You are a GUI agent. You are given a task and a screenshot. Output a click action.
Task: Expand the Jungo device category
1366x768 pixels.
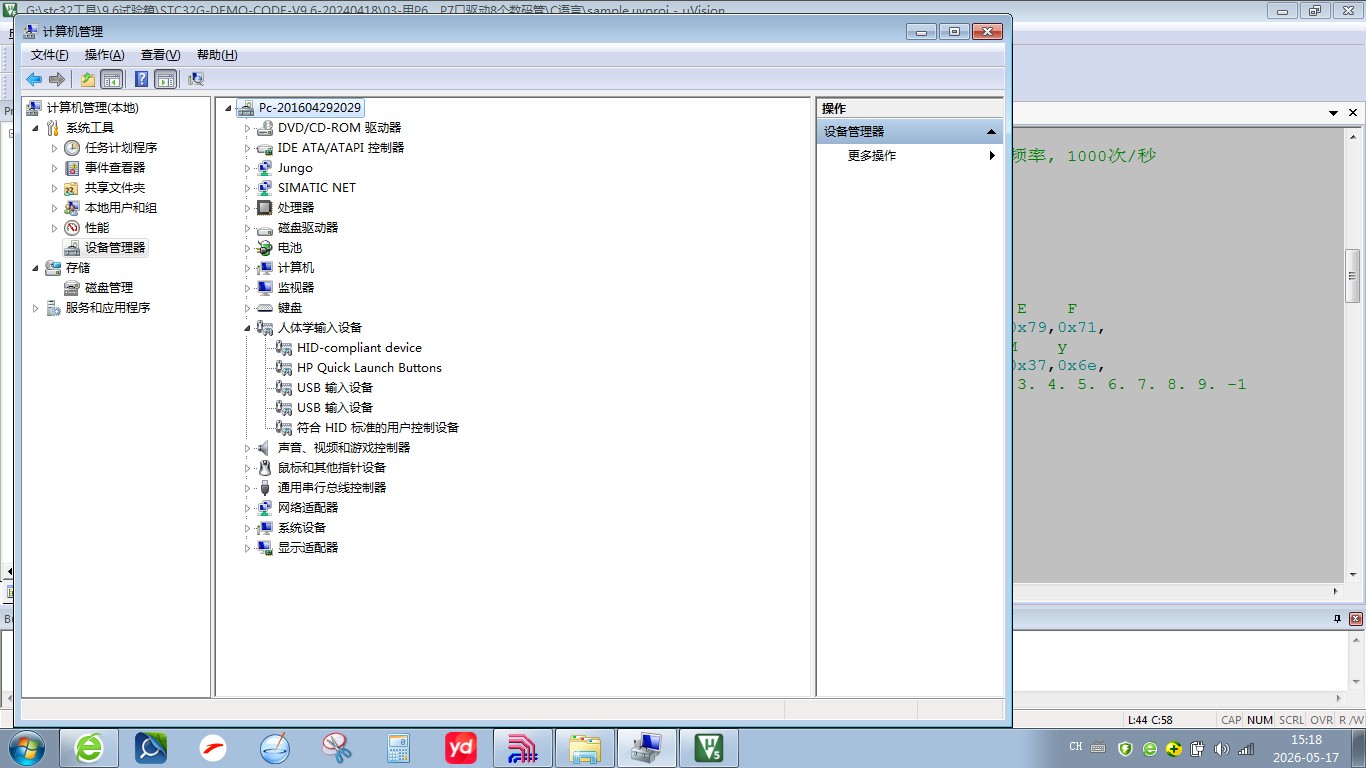248,168
